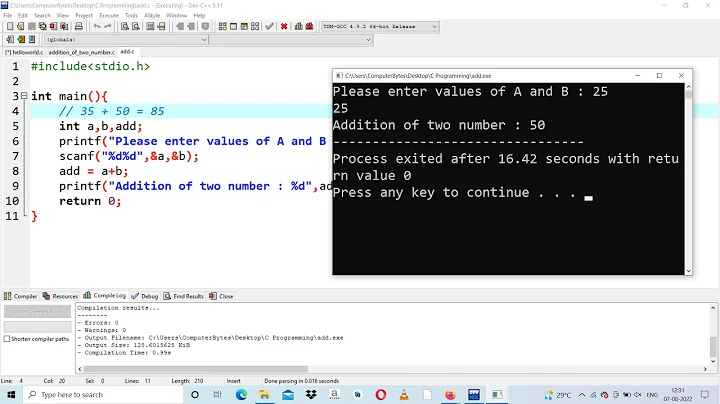Click the Toggle Bookmarks green icon

point(21,39)
